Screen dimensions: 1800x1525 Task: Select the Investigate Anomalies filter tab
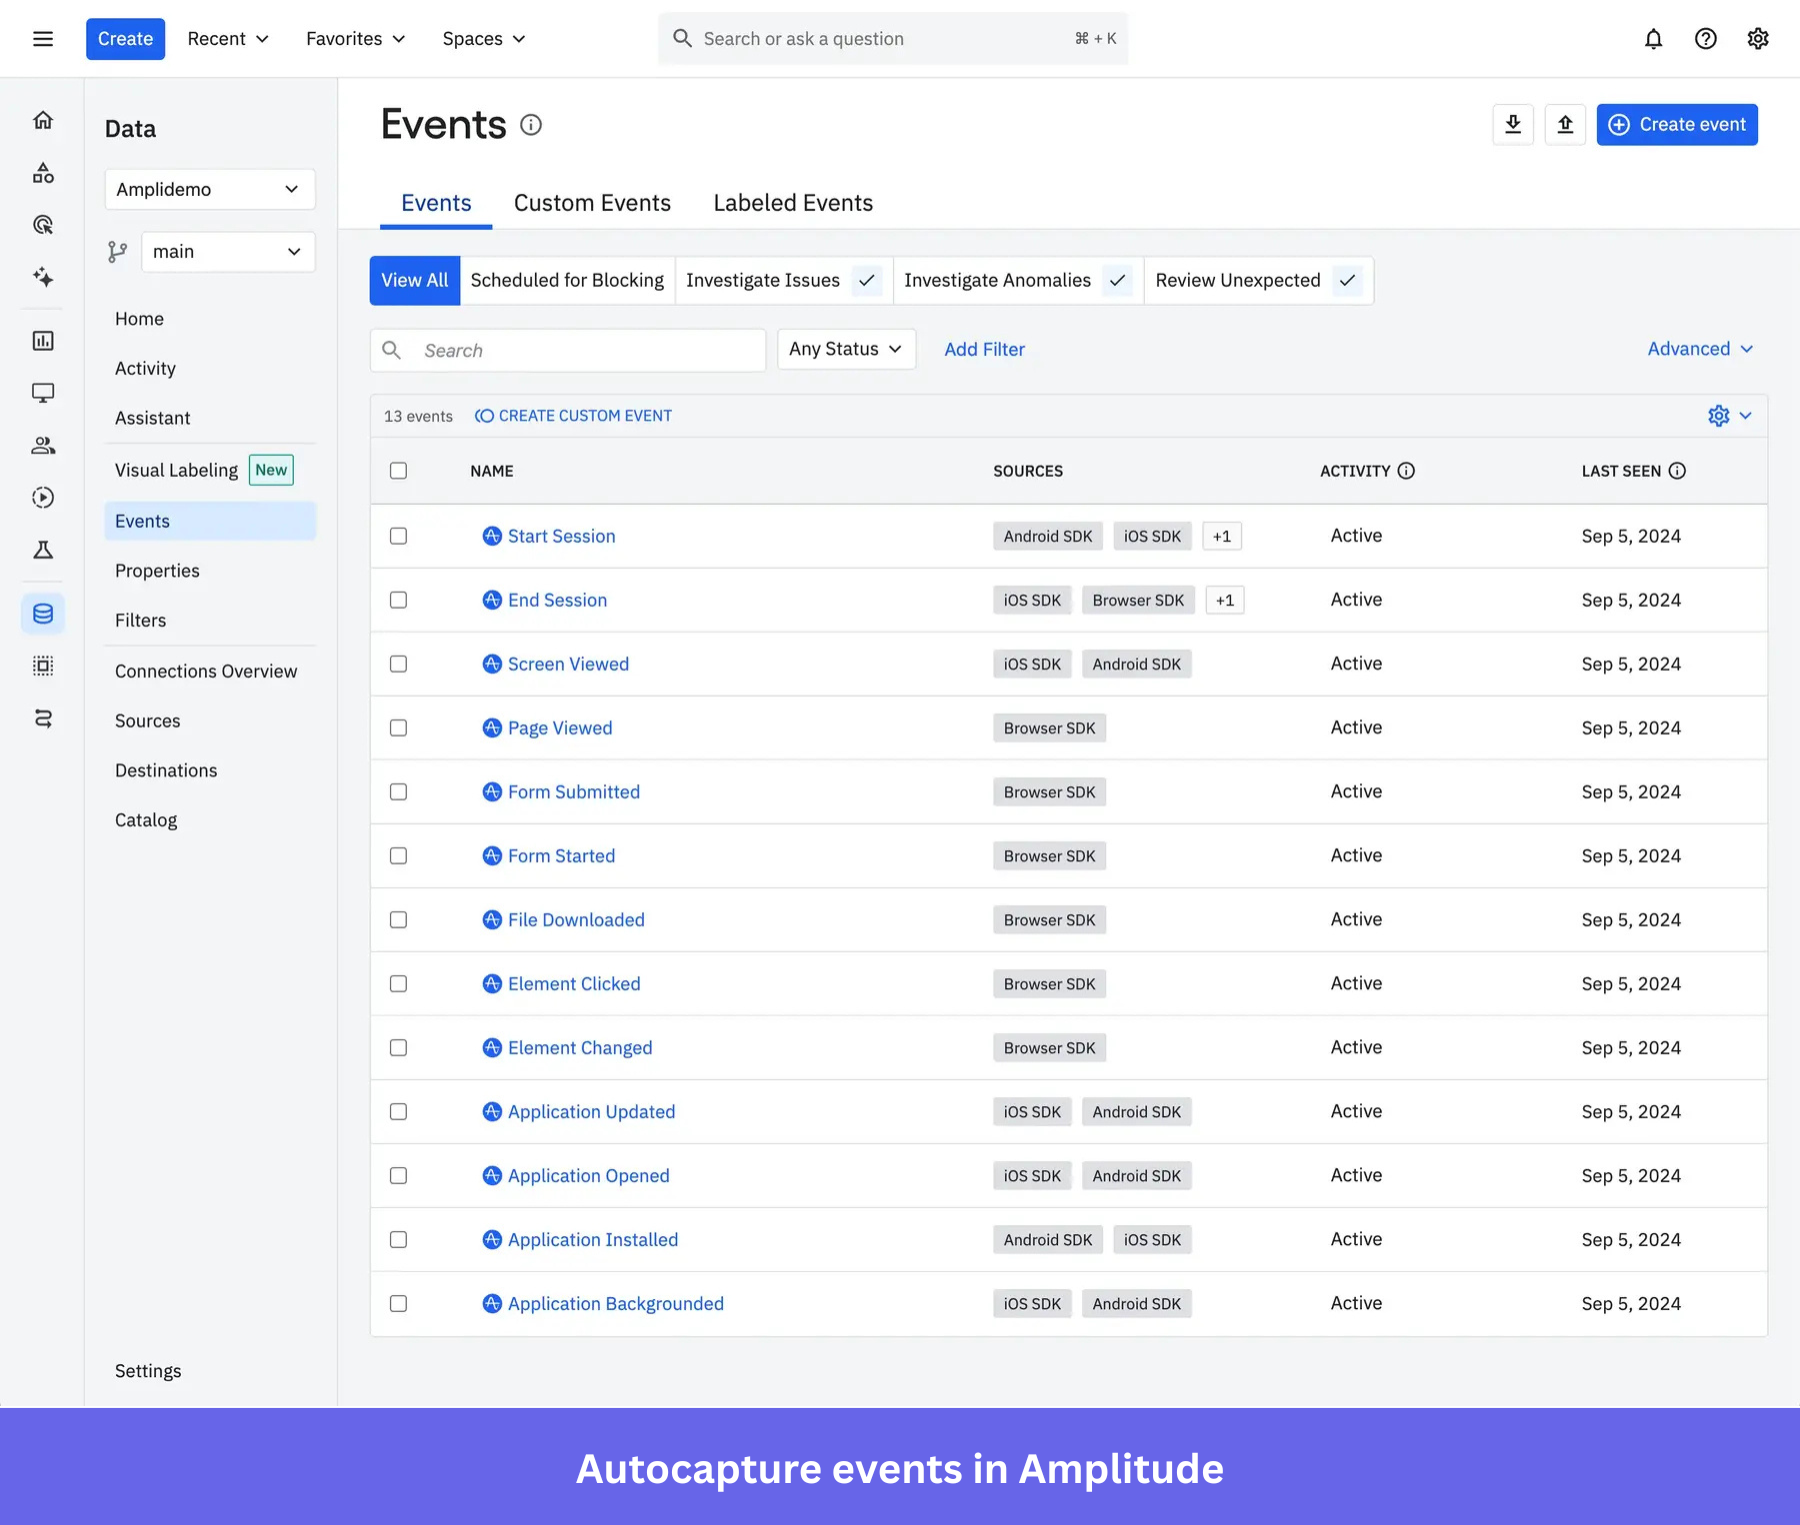[1018, 281]
